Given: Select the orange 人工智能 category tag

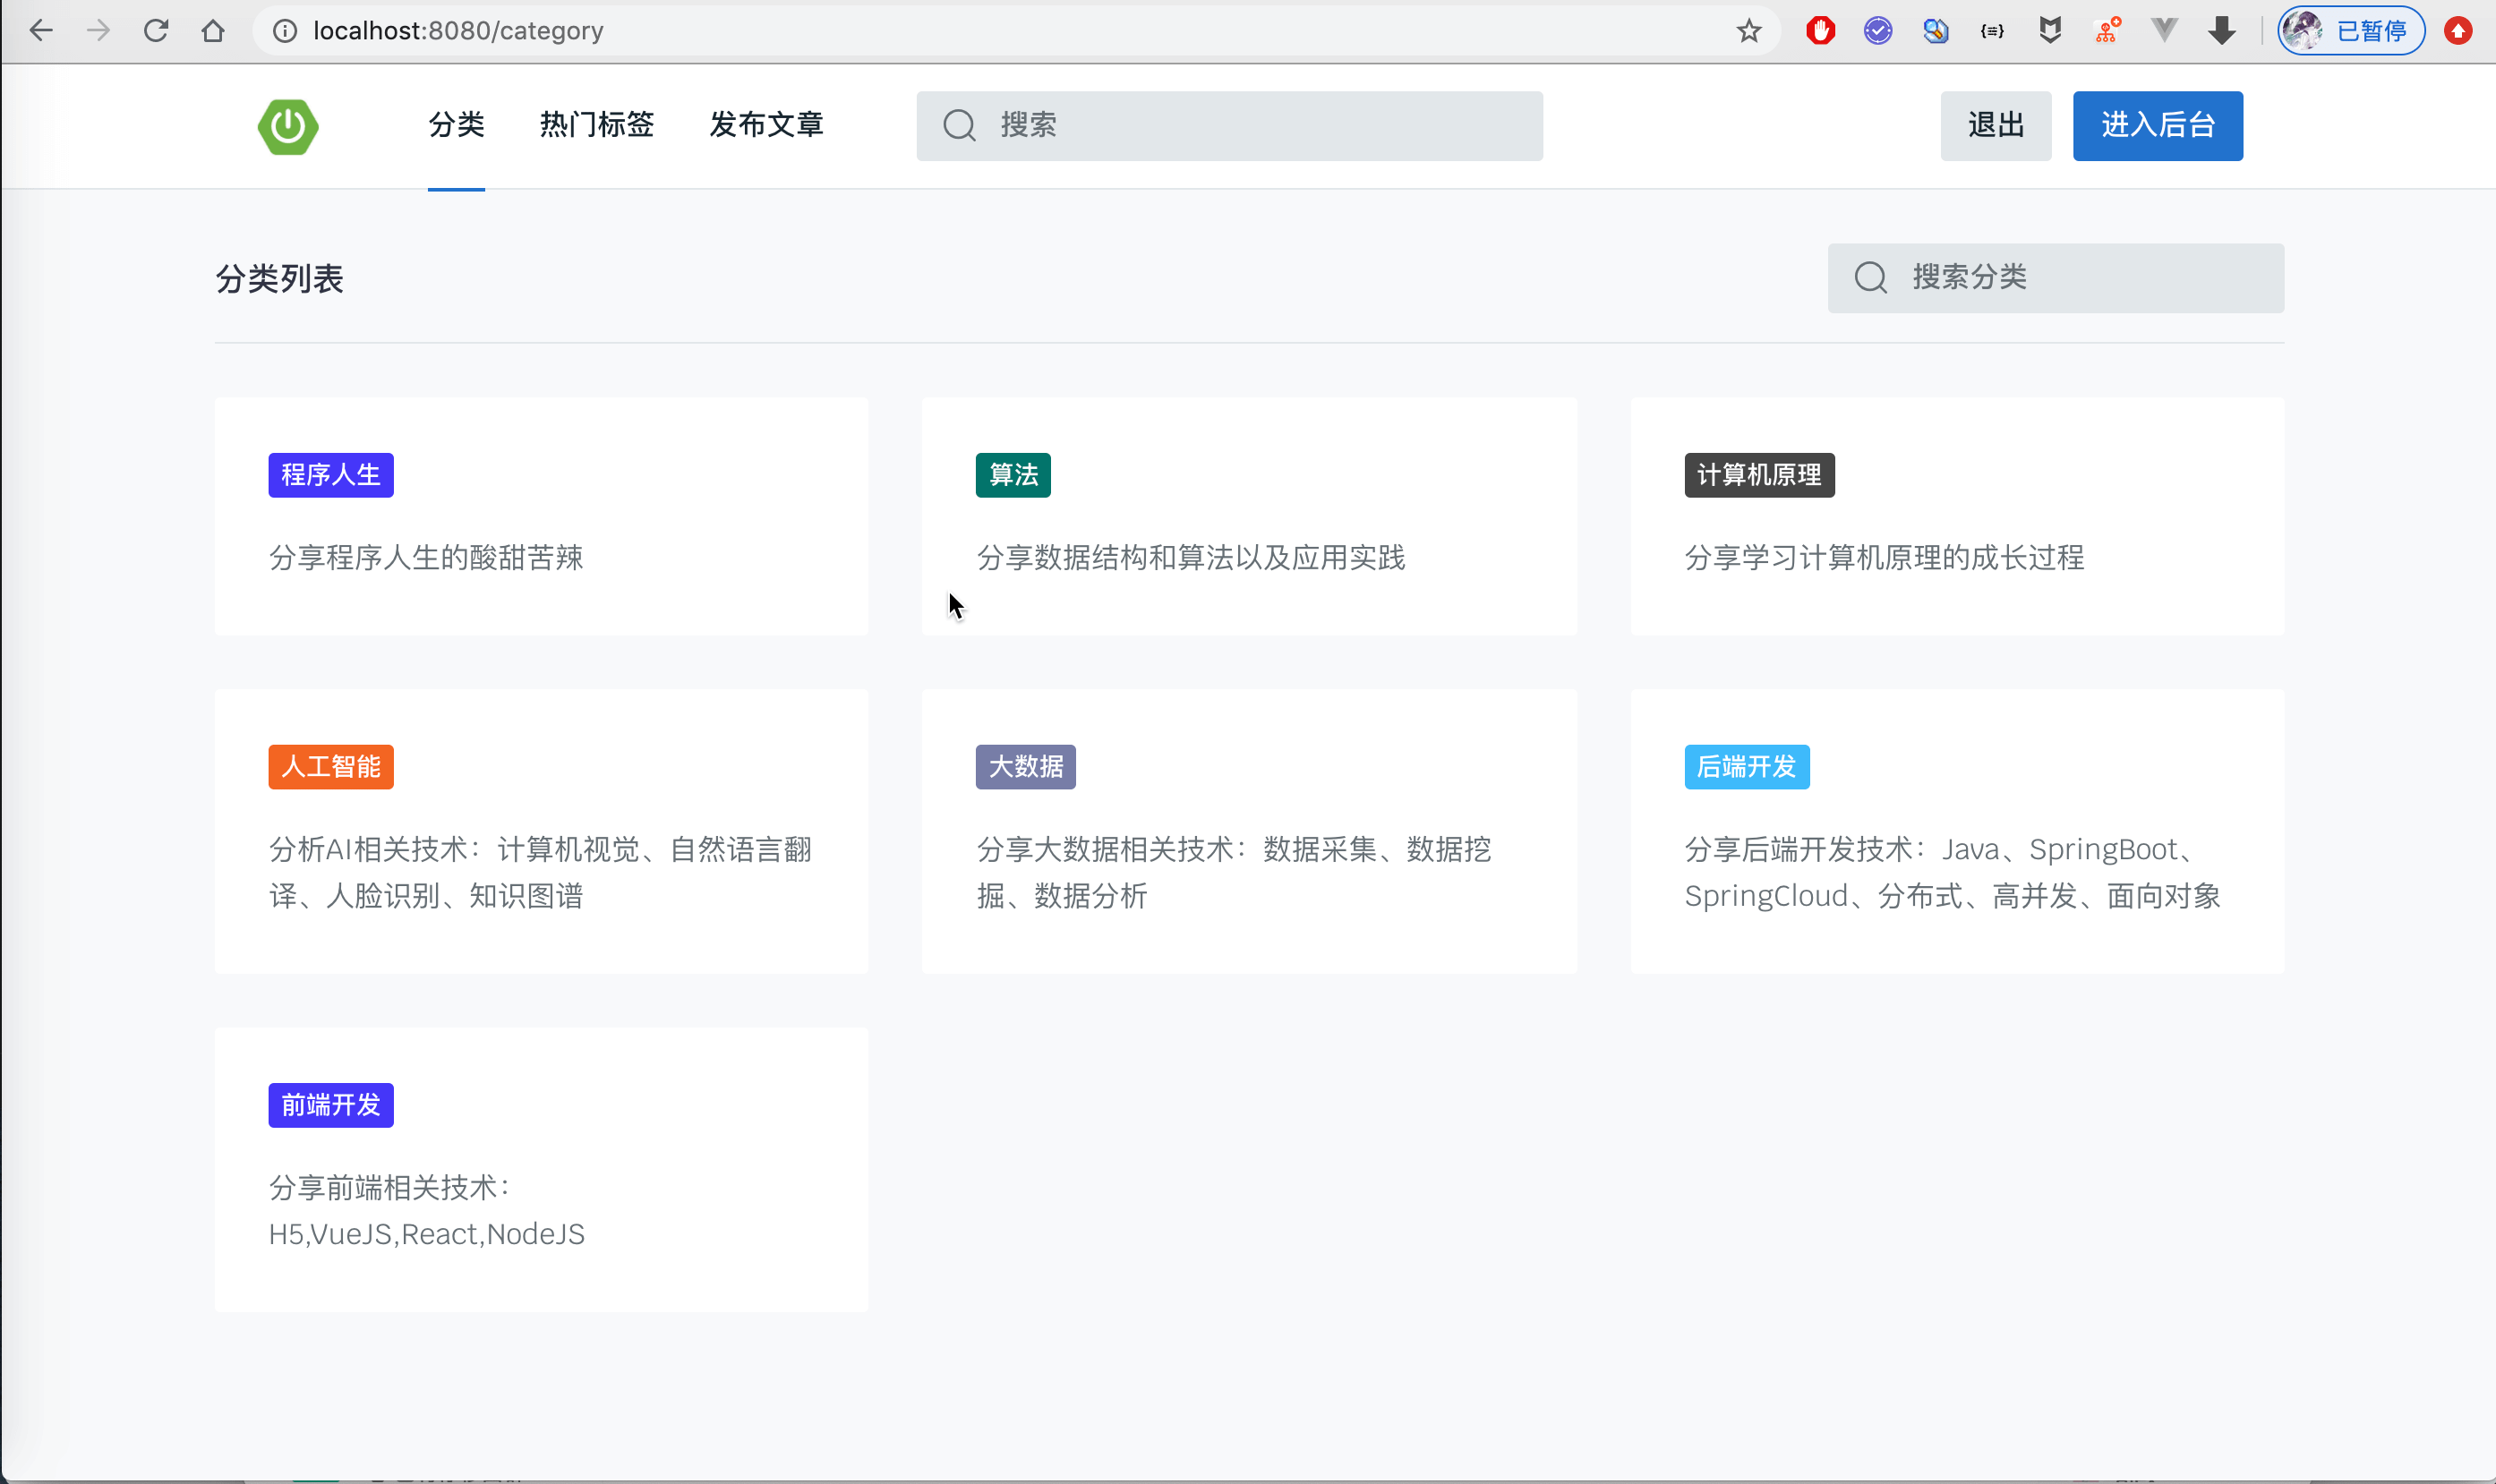Looking at the screenshot, I should point(331,767).
